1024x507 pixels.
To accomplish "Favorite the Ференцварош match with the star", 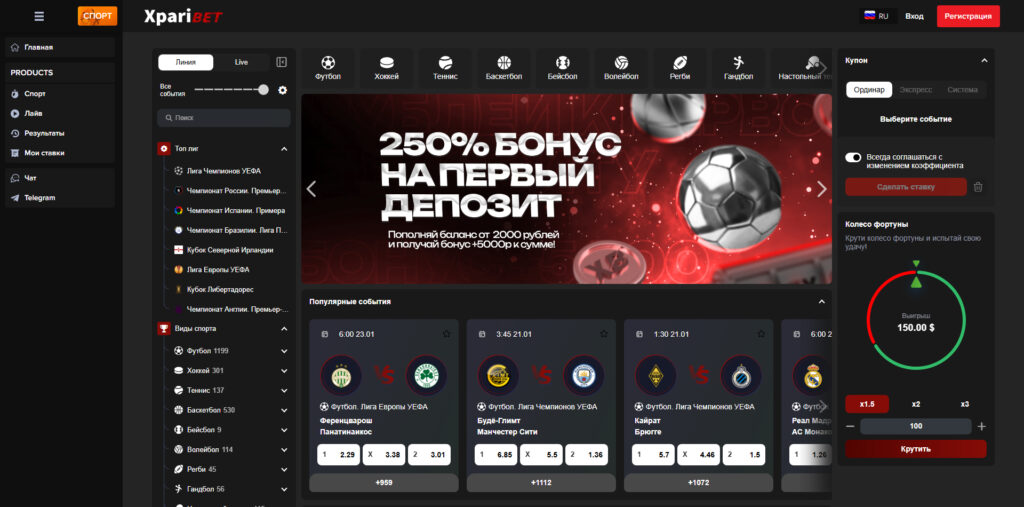I will point(447,334).
